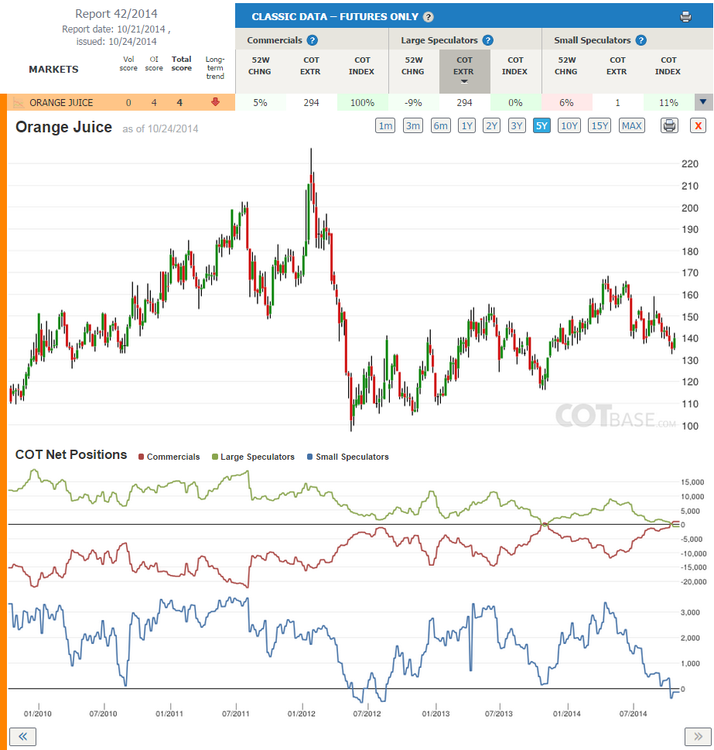Screen dimensions: 714x750
Task: Open help icon next to Classic Data – Futures Only
Action: click(428, 17)
